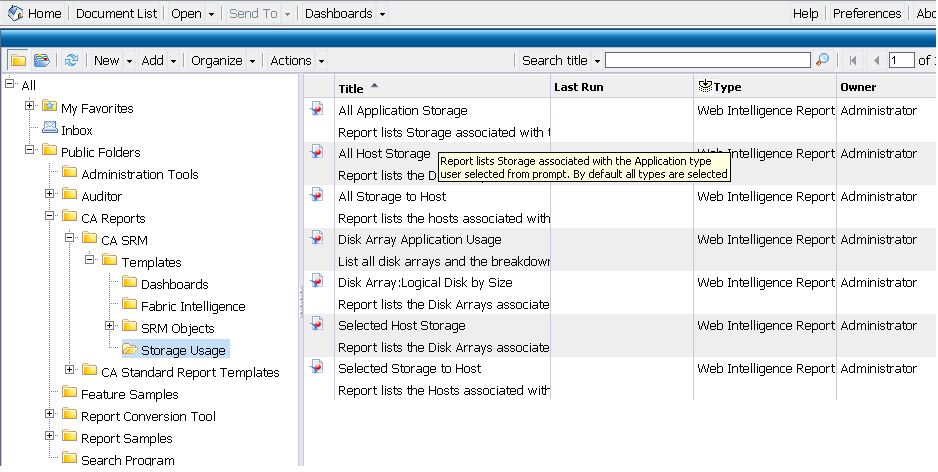Viewport: 938px width, 472px height.
Task: Click the filter icon beside Type header
Action: 704,87
